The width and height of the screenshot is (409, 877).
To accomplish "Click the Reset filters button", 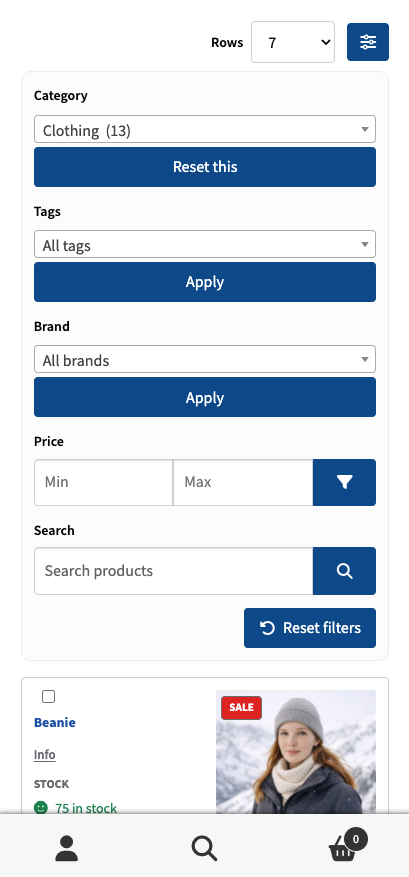I will click(x=310, y=628).
